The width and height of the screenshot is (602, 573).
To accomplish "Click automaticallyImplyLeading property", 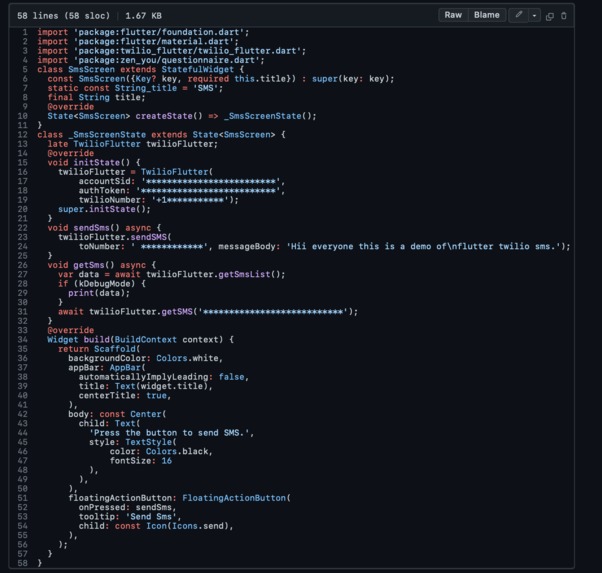I will coord(145,377).
